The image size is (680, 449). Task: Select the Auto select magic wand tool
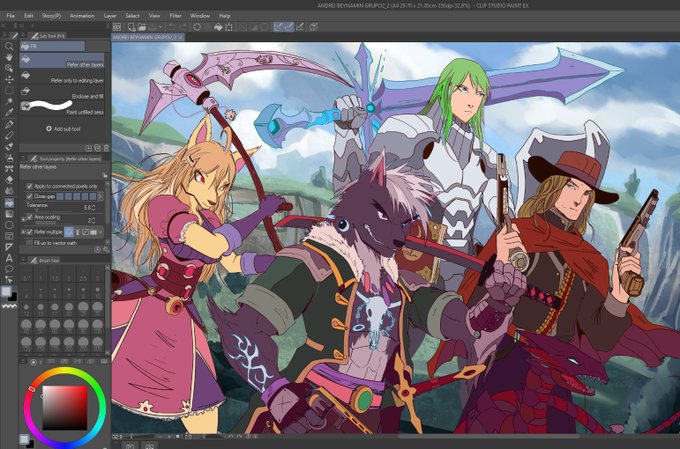point(9,102)
